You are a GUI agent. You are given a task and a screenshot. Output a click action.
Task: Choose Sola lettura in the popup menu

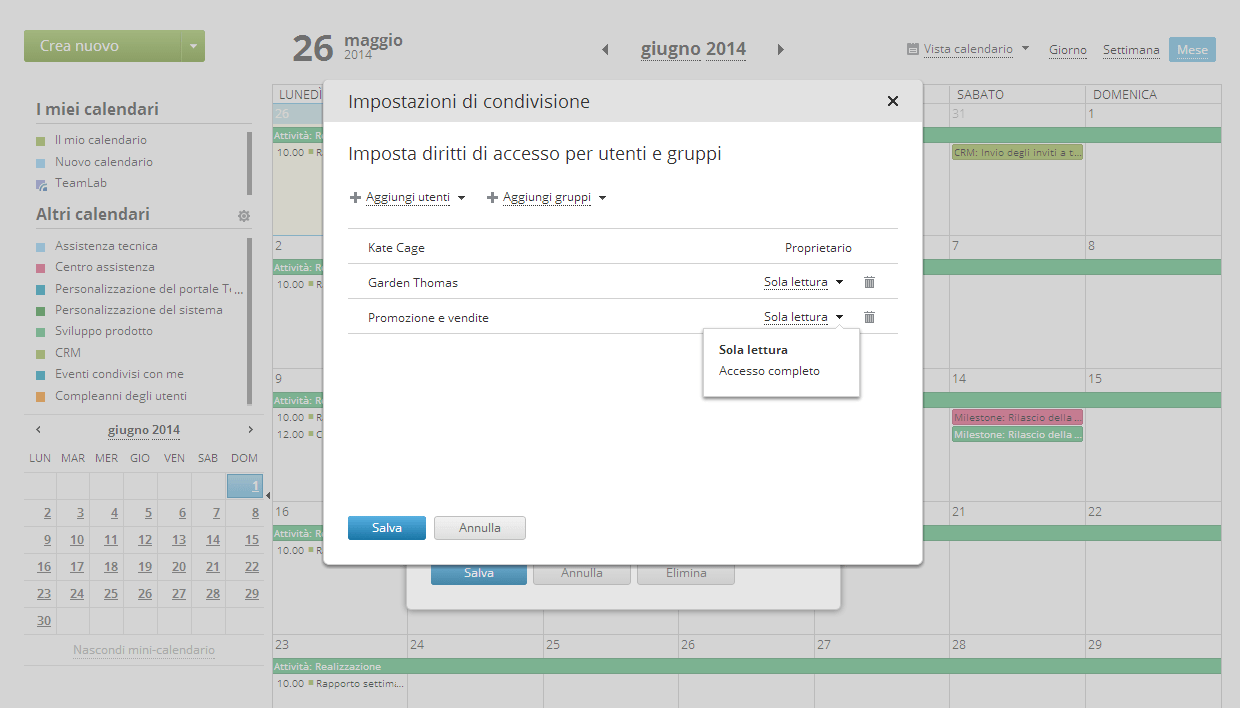pyautogui.click(x=753, y=350)
